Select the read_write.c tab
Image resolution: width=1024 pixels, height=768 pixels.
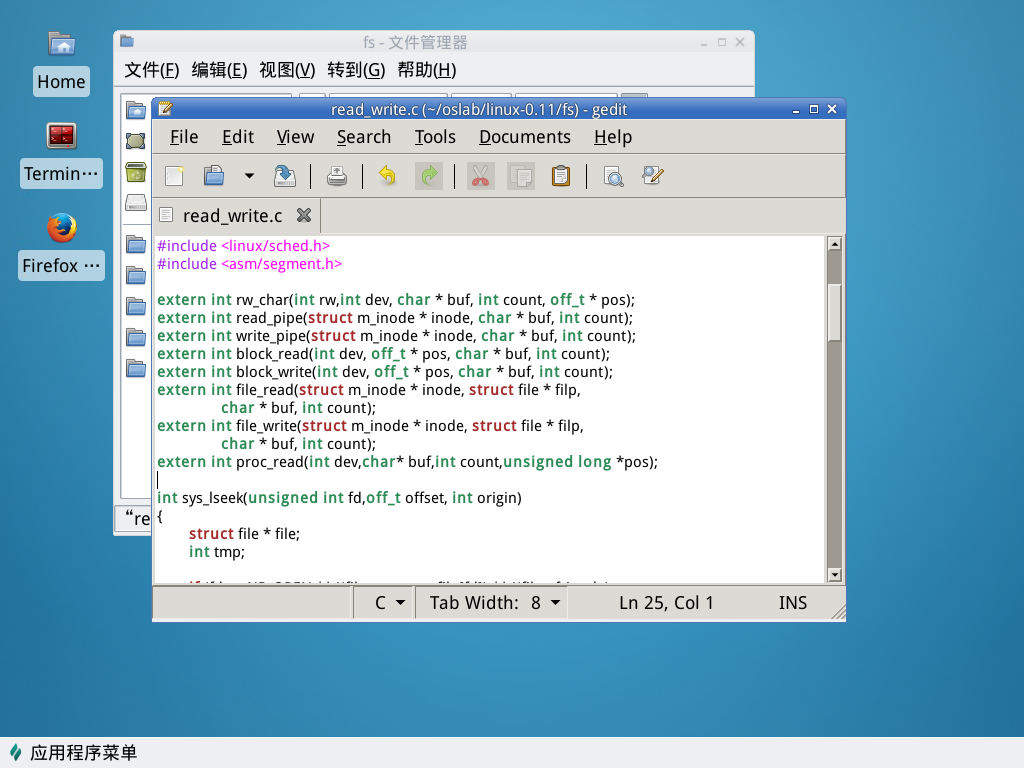(232, 216)
